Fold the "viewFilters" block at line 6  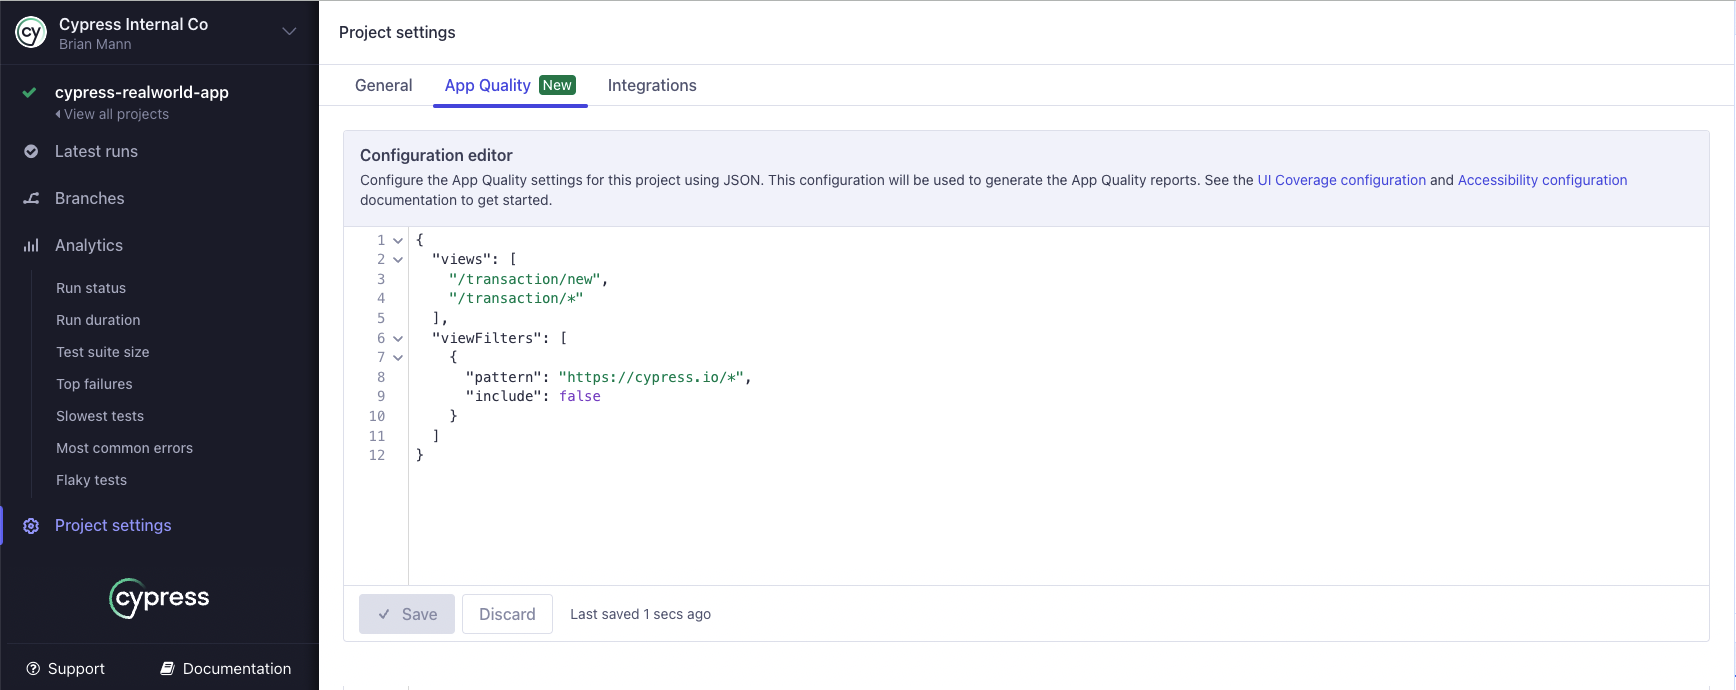(x=398, y=339)
